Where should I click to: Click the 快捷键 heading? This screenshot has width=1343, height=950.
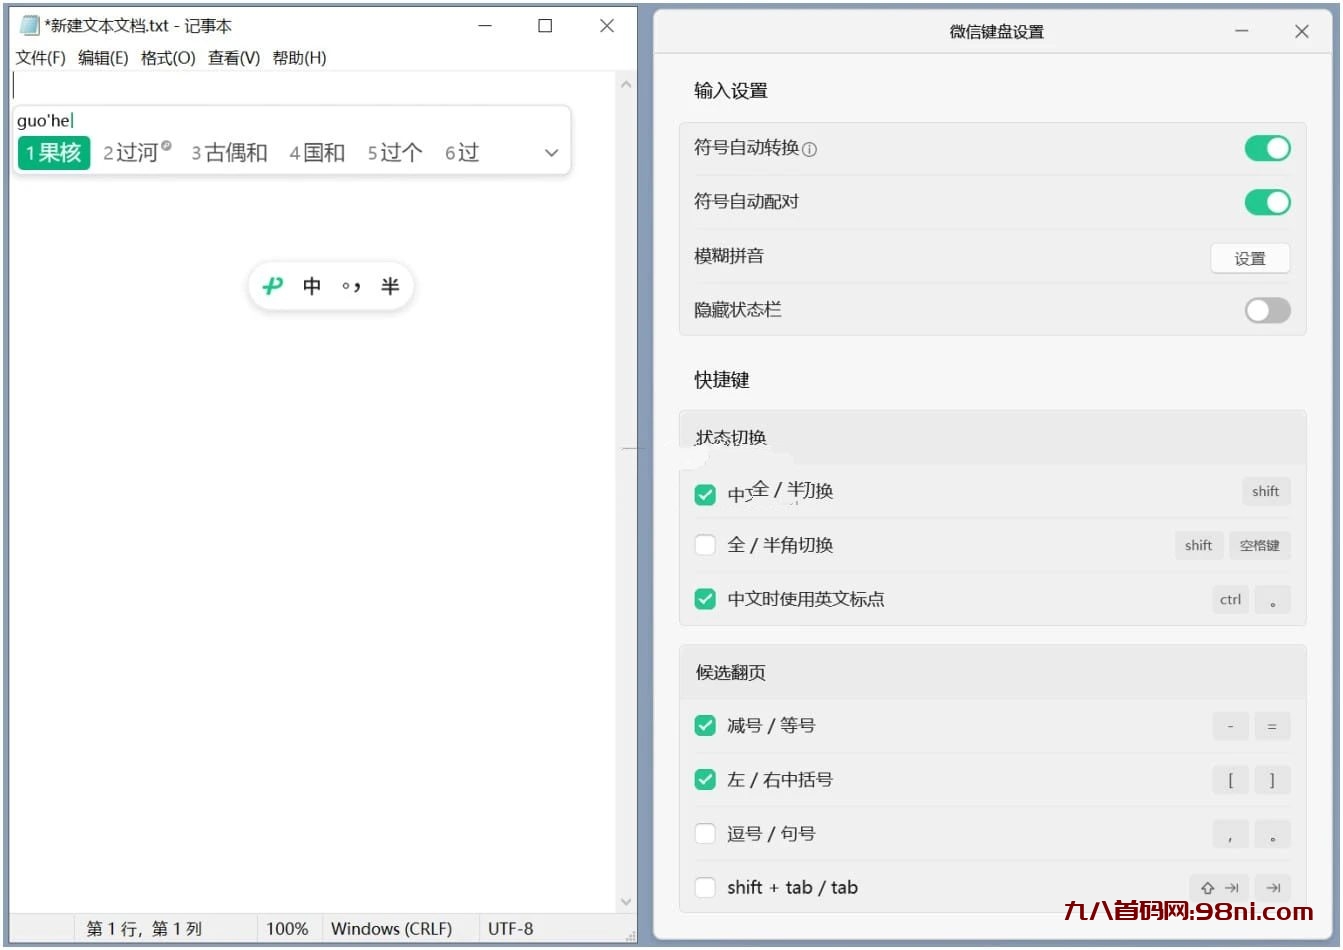(722, 380)
